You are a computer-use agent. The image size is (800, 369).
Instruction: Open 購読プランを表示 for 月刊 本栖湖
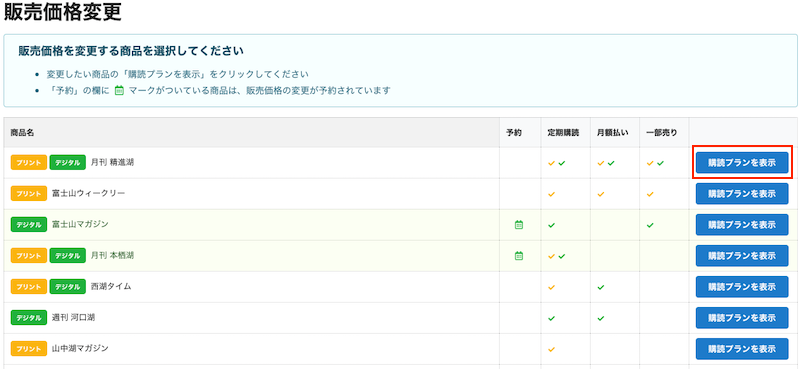click(x=742, y=256)
